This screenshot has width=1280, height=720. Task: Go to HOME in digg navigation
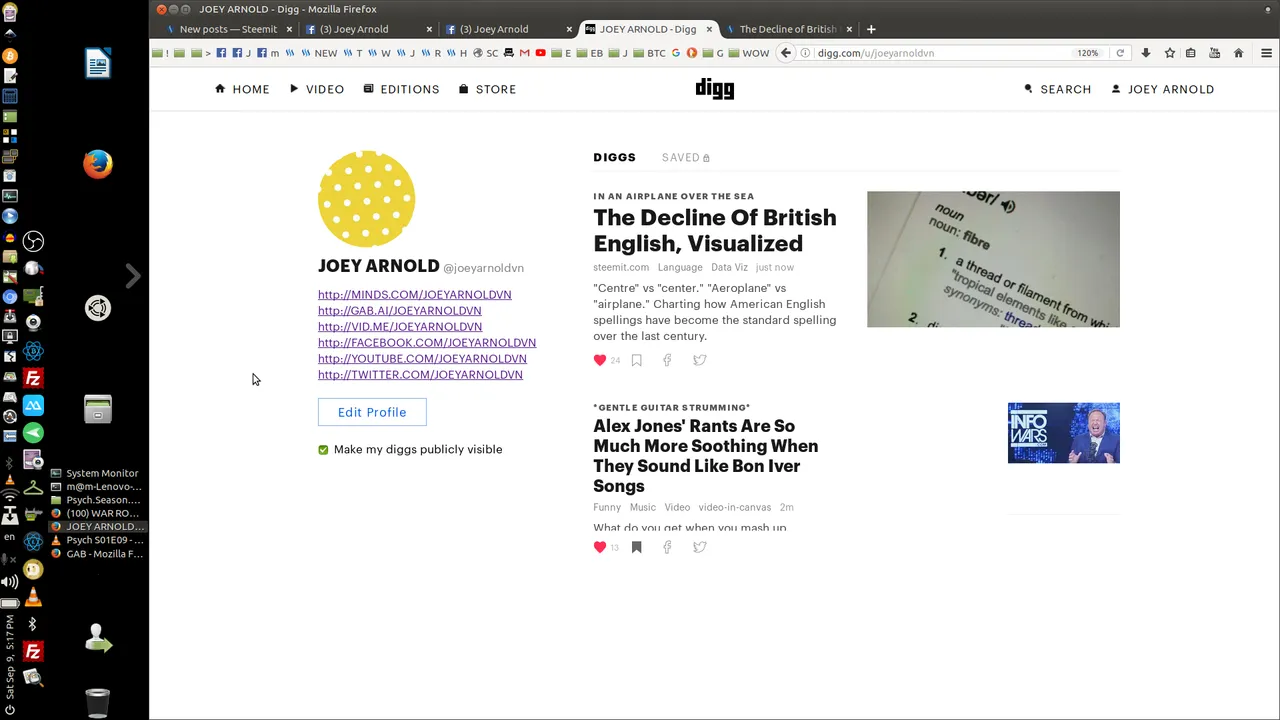(x=242, y=89)
